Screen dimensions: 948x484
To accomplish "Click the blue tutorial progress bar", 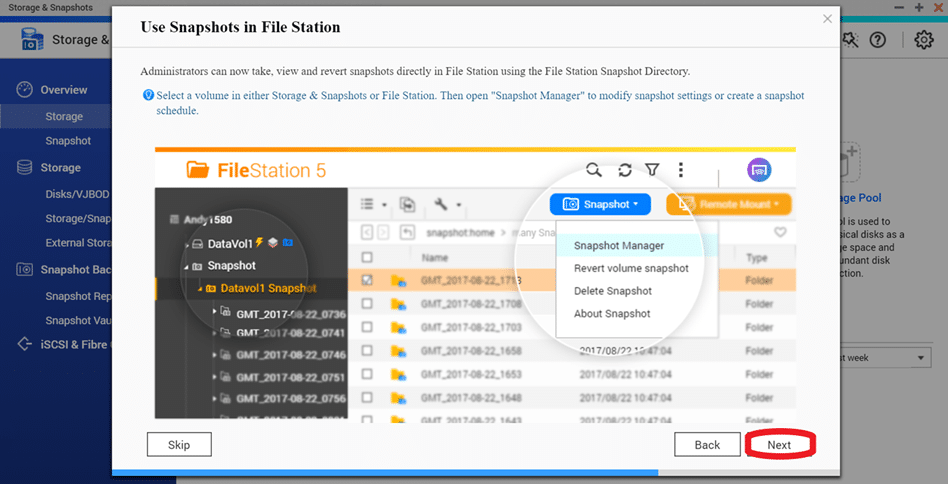I will pos(385,473).
